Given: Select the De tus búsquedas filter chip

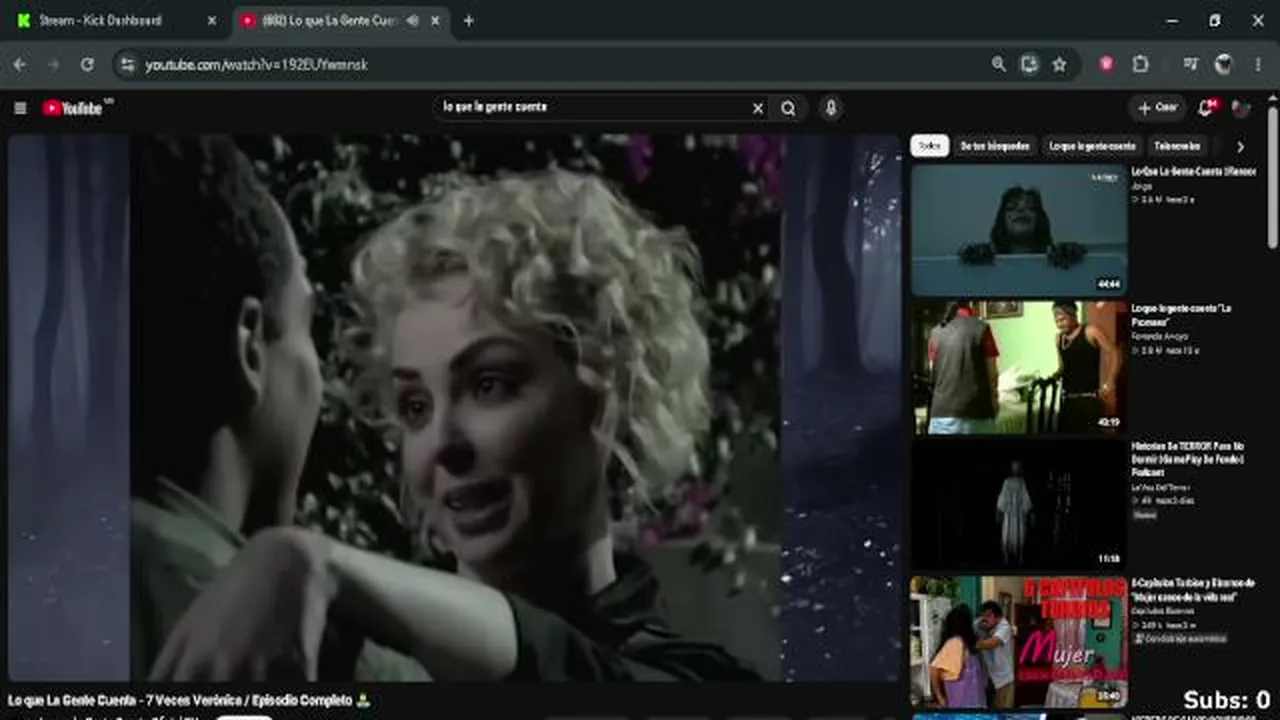Looking at the screenshot, I should pos(995,146).
